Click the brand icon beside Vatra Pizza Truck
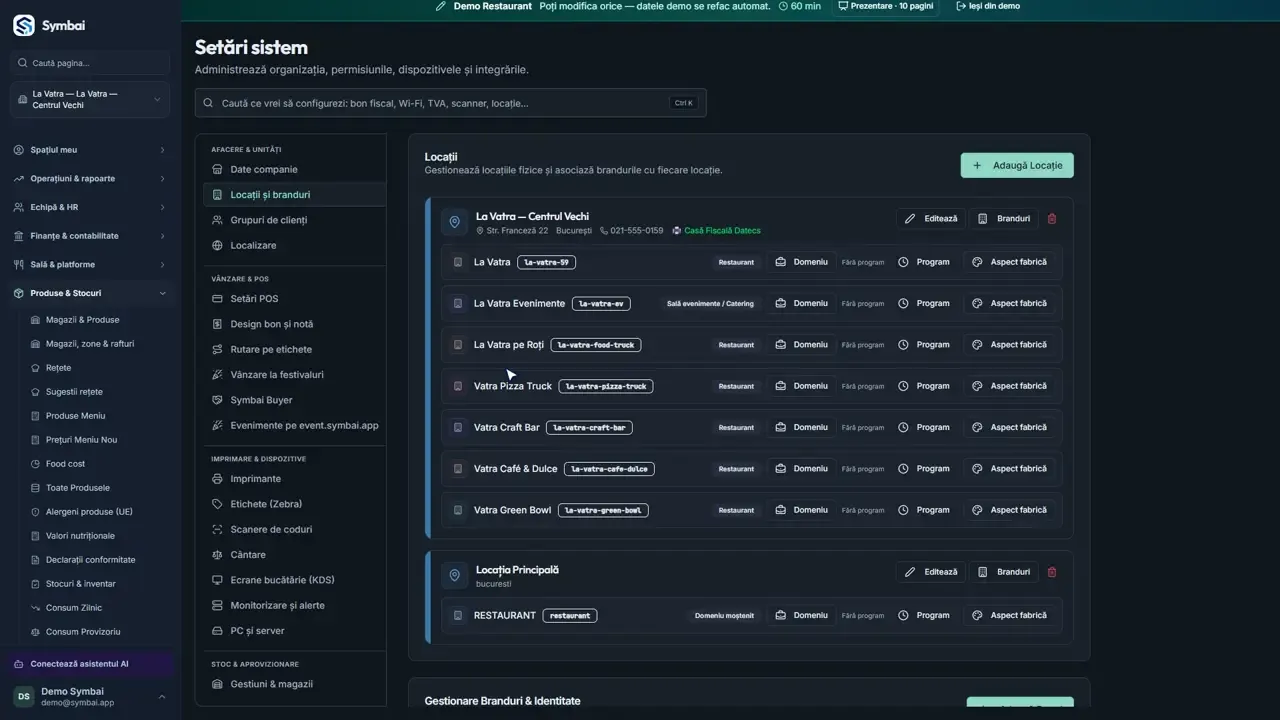 pos(457,386)
